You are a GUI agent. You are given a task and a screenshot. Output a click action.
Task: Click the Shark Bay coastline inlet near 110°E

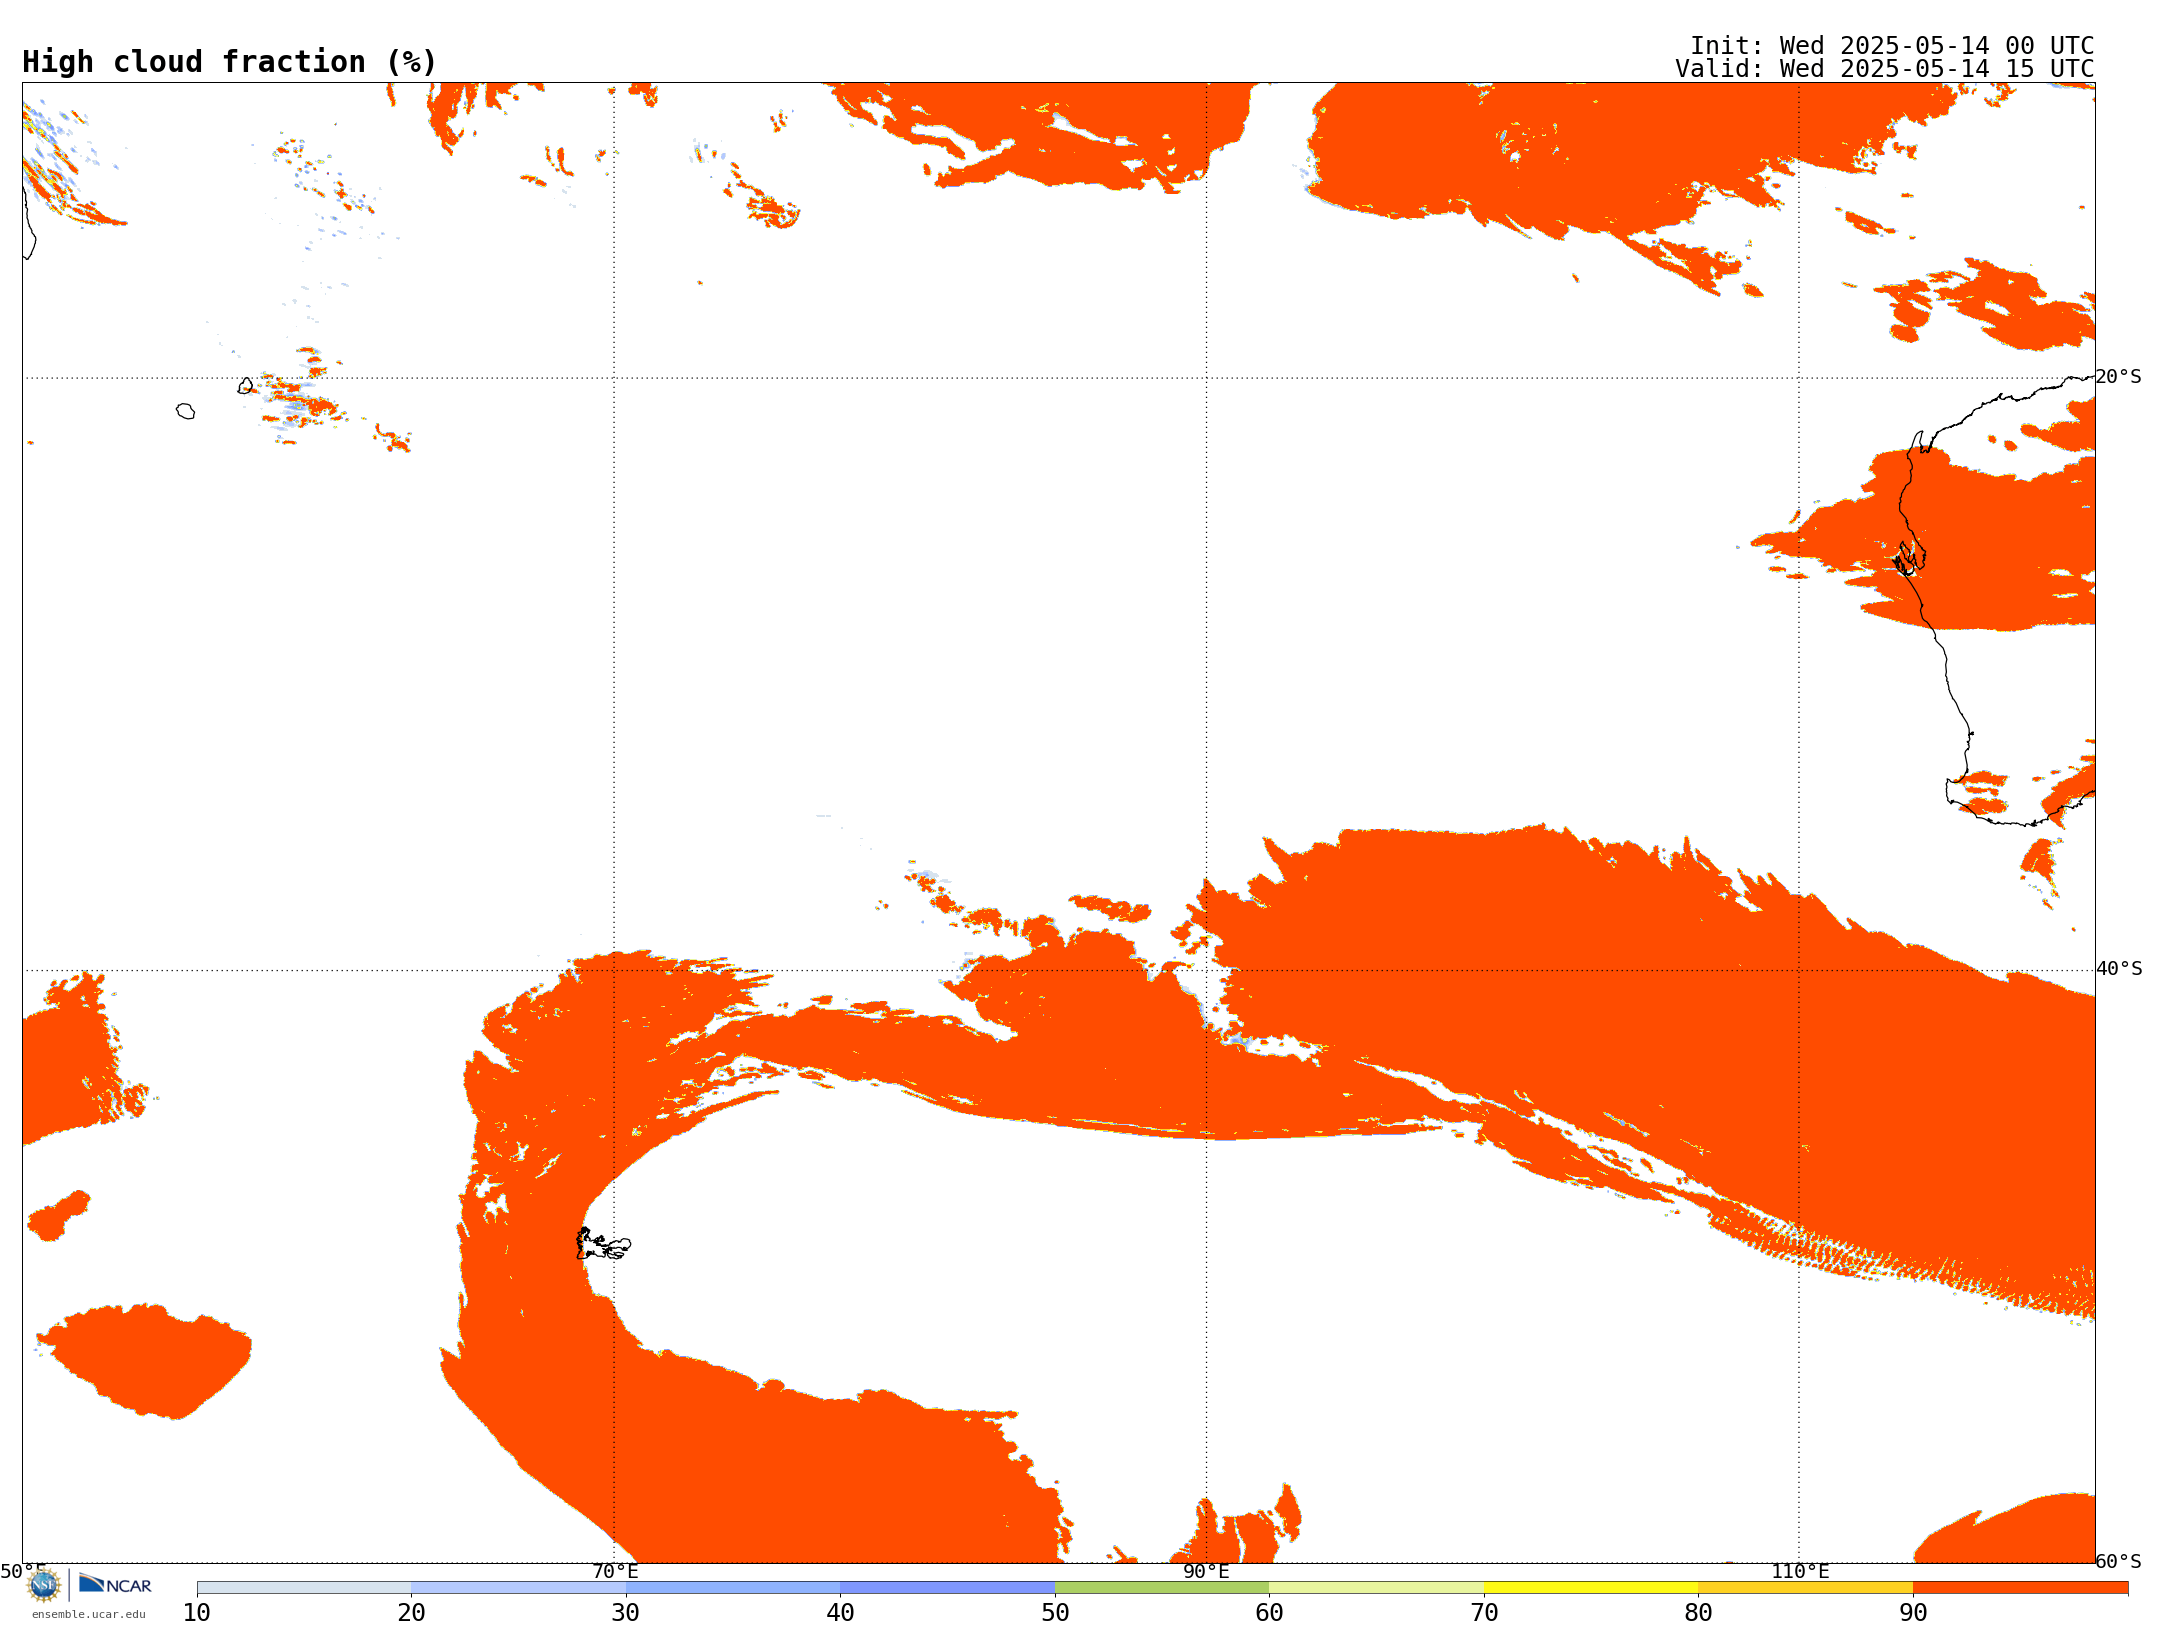click(x=1909, y=558)
